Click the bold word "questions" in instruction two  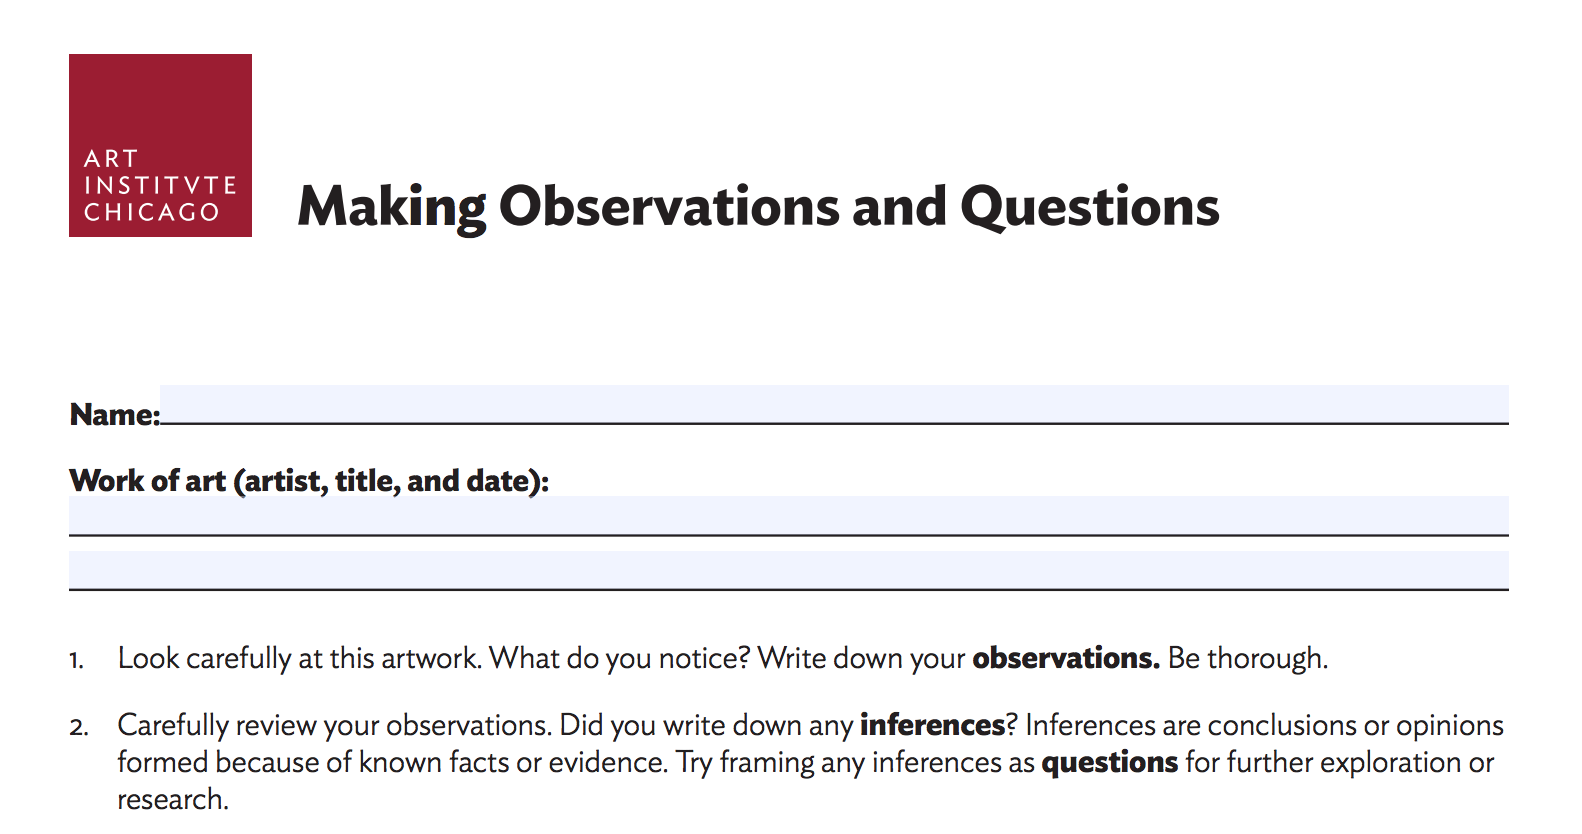(x=1109, y=763)
